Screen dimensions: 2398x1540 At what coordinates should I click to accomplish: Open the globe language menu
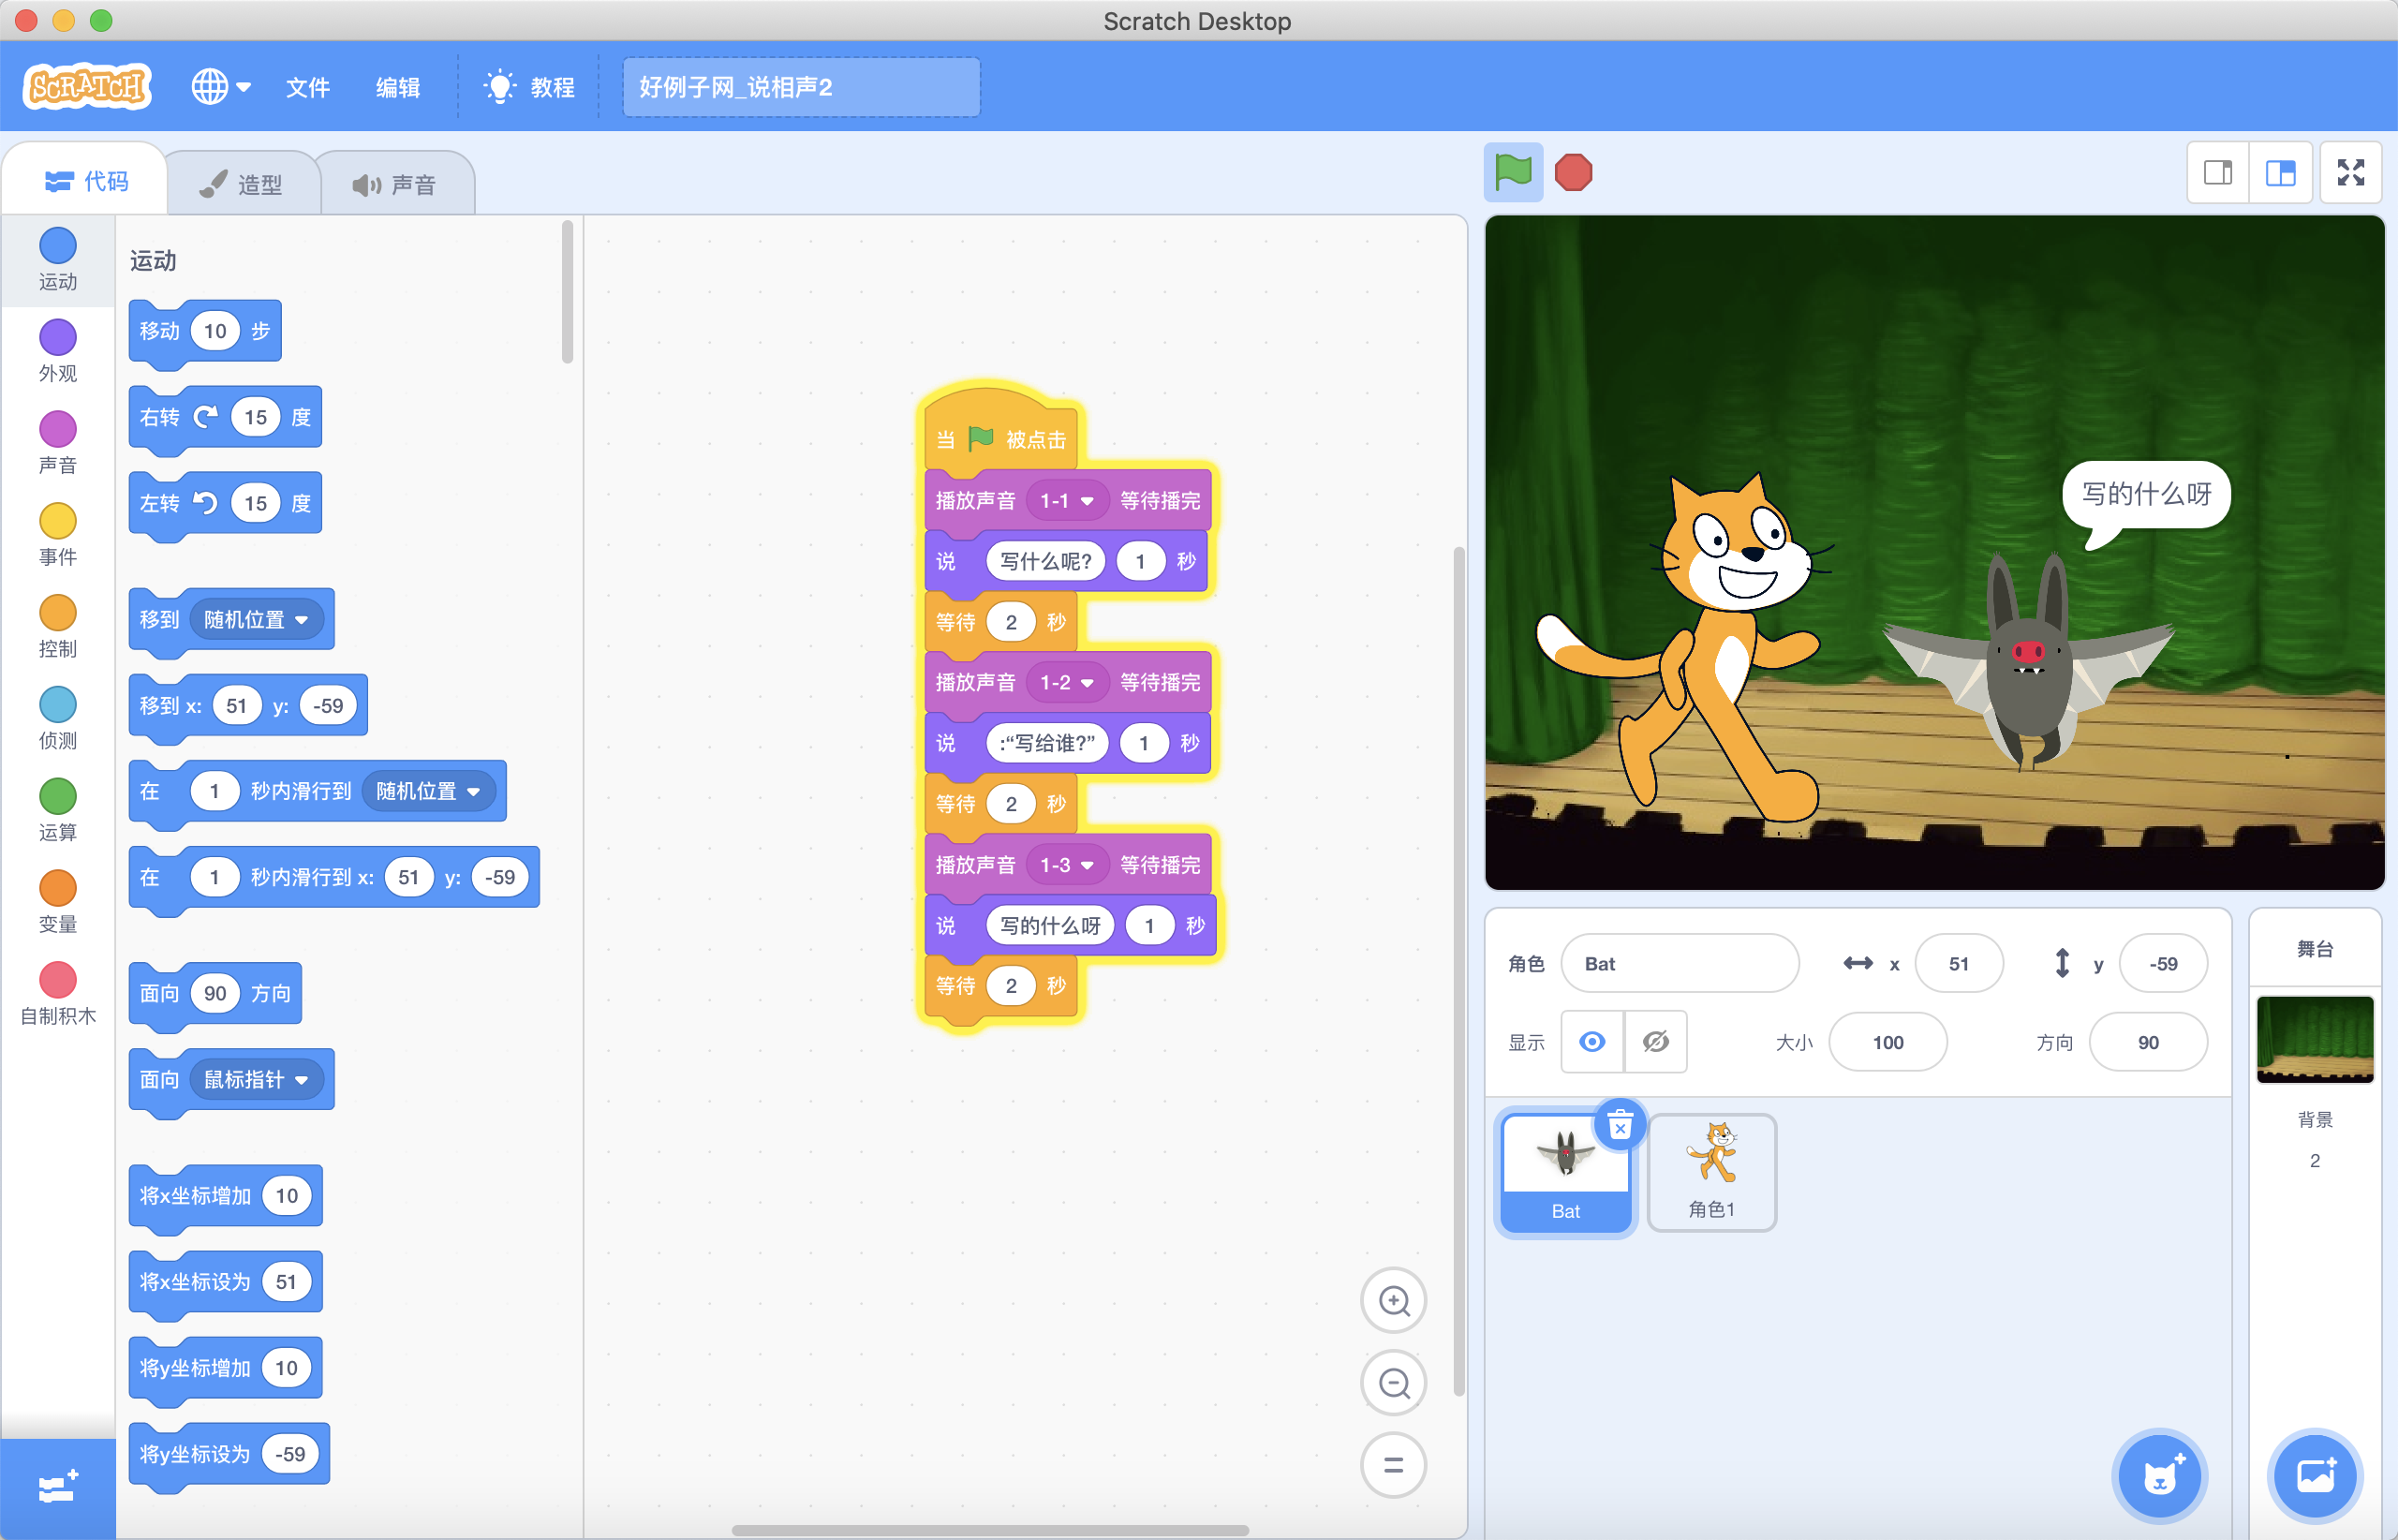click(220, 87)
